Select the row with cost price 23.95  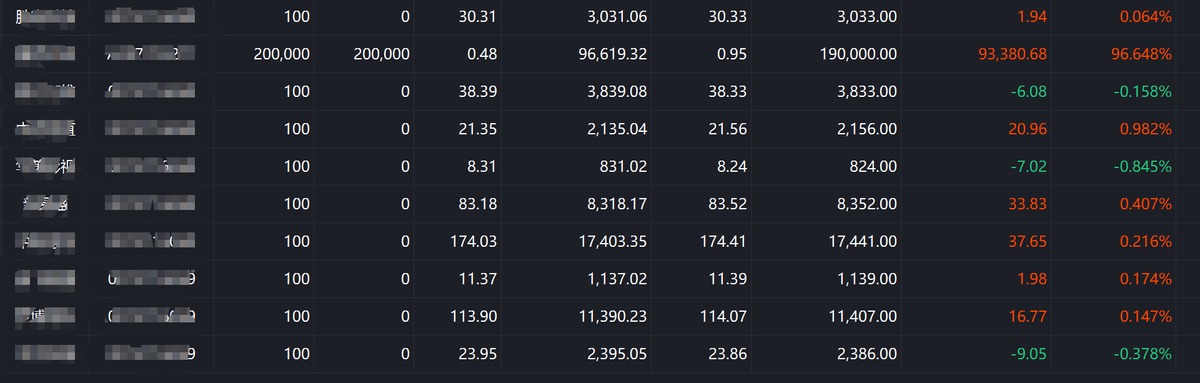pyautogui.click(x=600, y=354)
